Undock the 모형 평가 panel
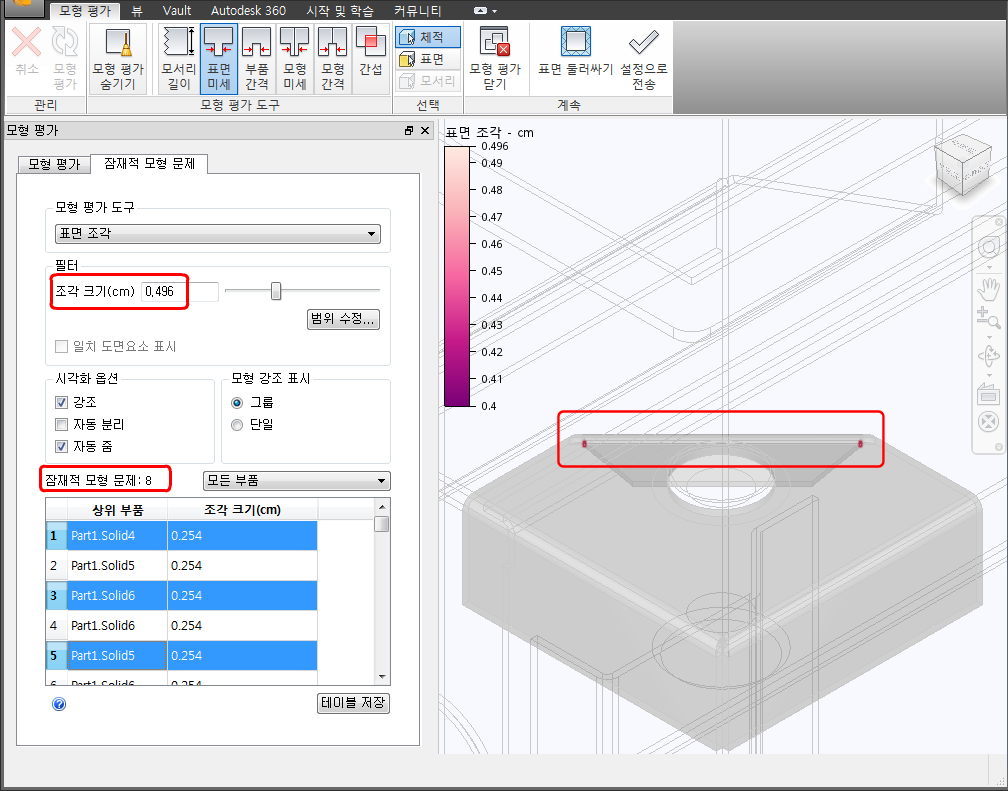 point(409,131)
